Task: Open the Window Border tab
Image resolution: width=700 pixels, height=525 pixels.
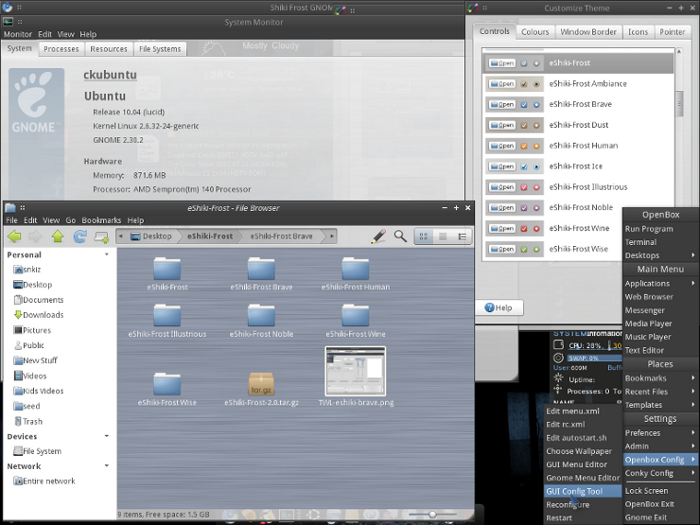Action: 588,32
